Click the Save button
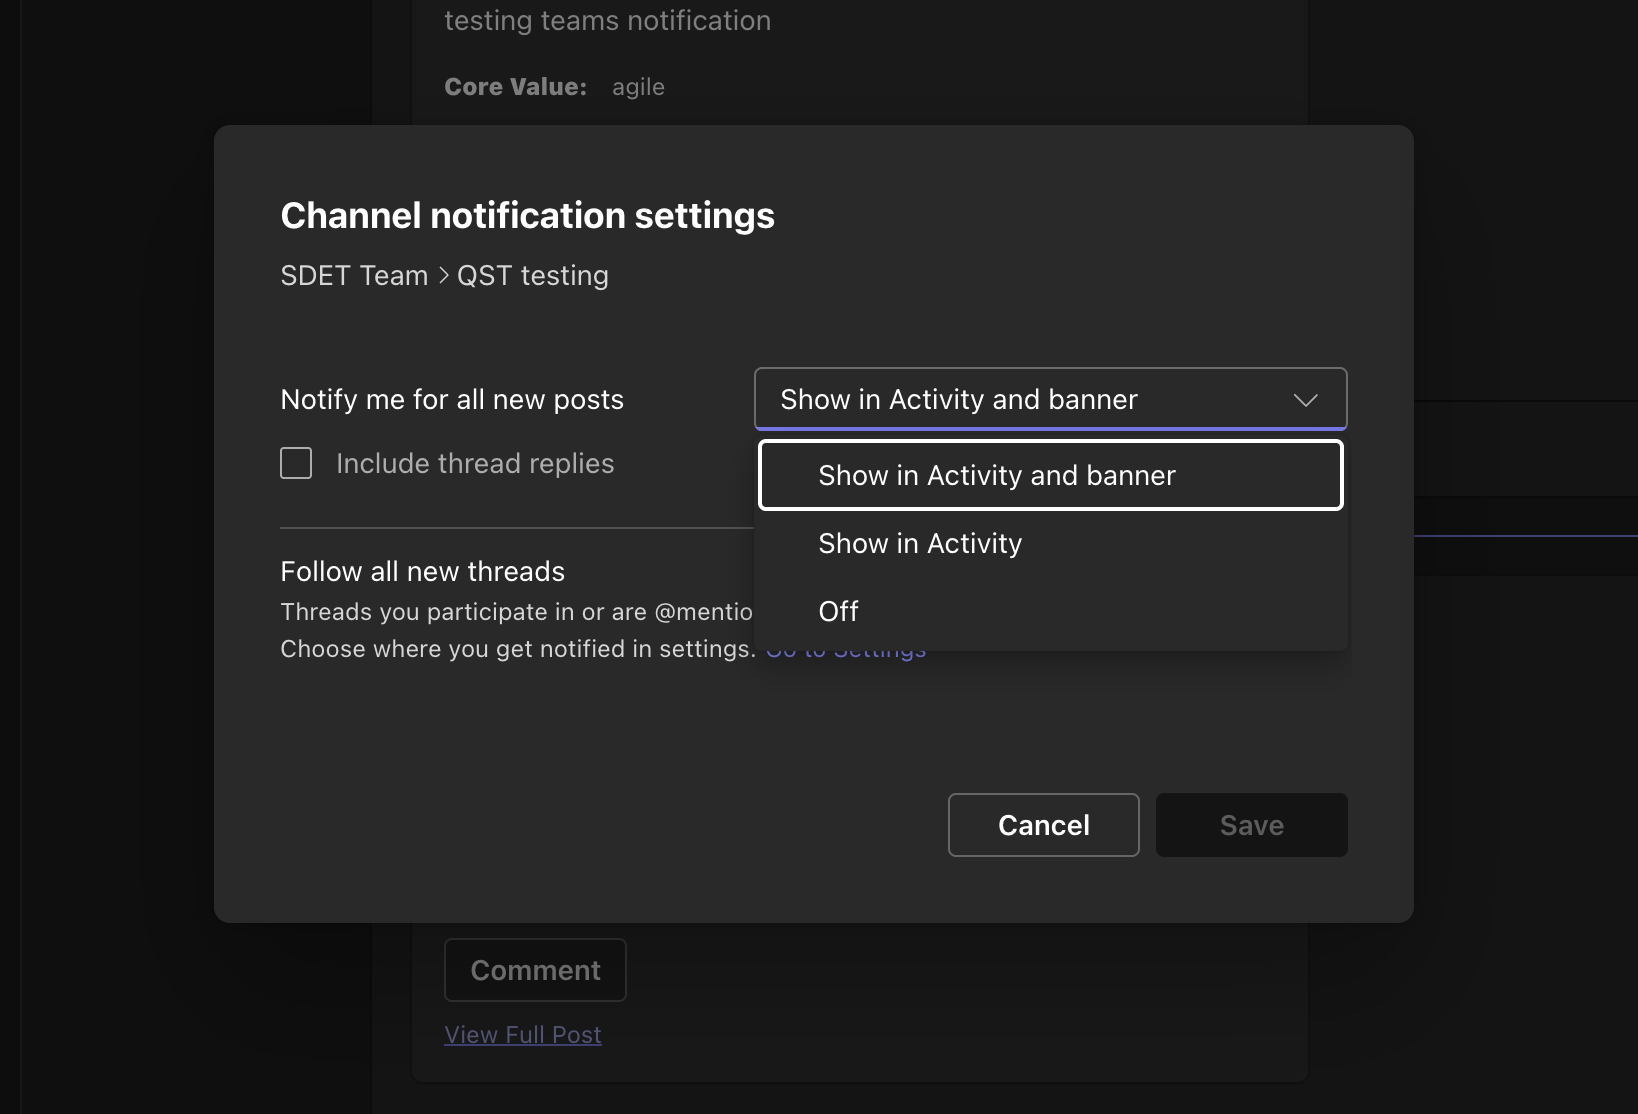 tap(1251, 825)
